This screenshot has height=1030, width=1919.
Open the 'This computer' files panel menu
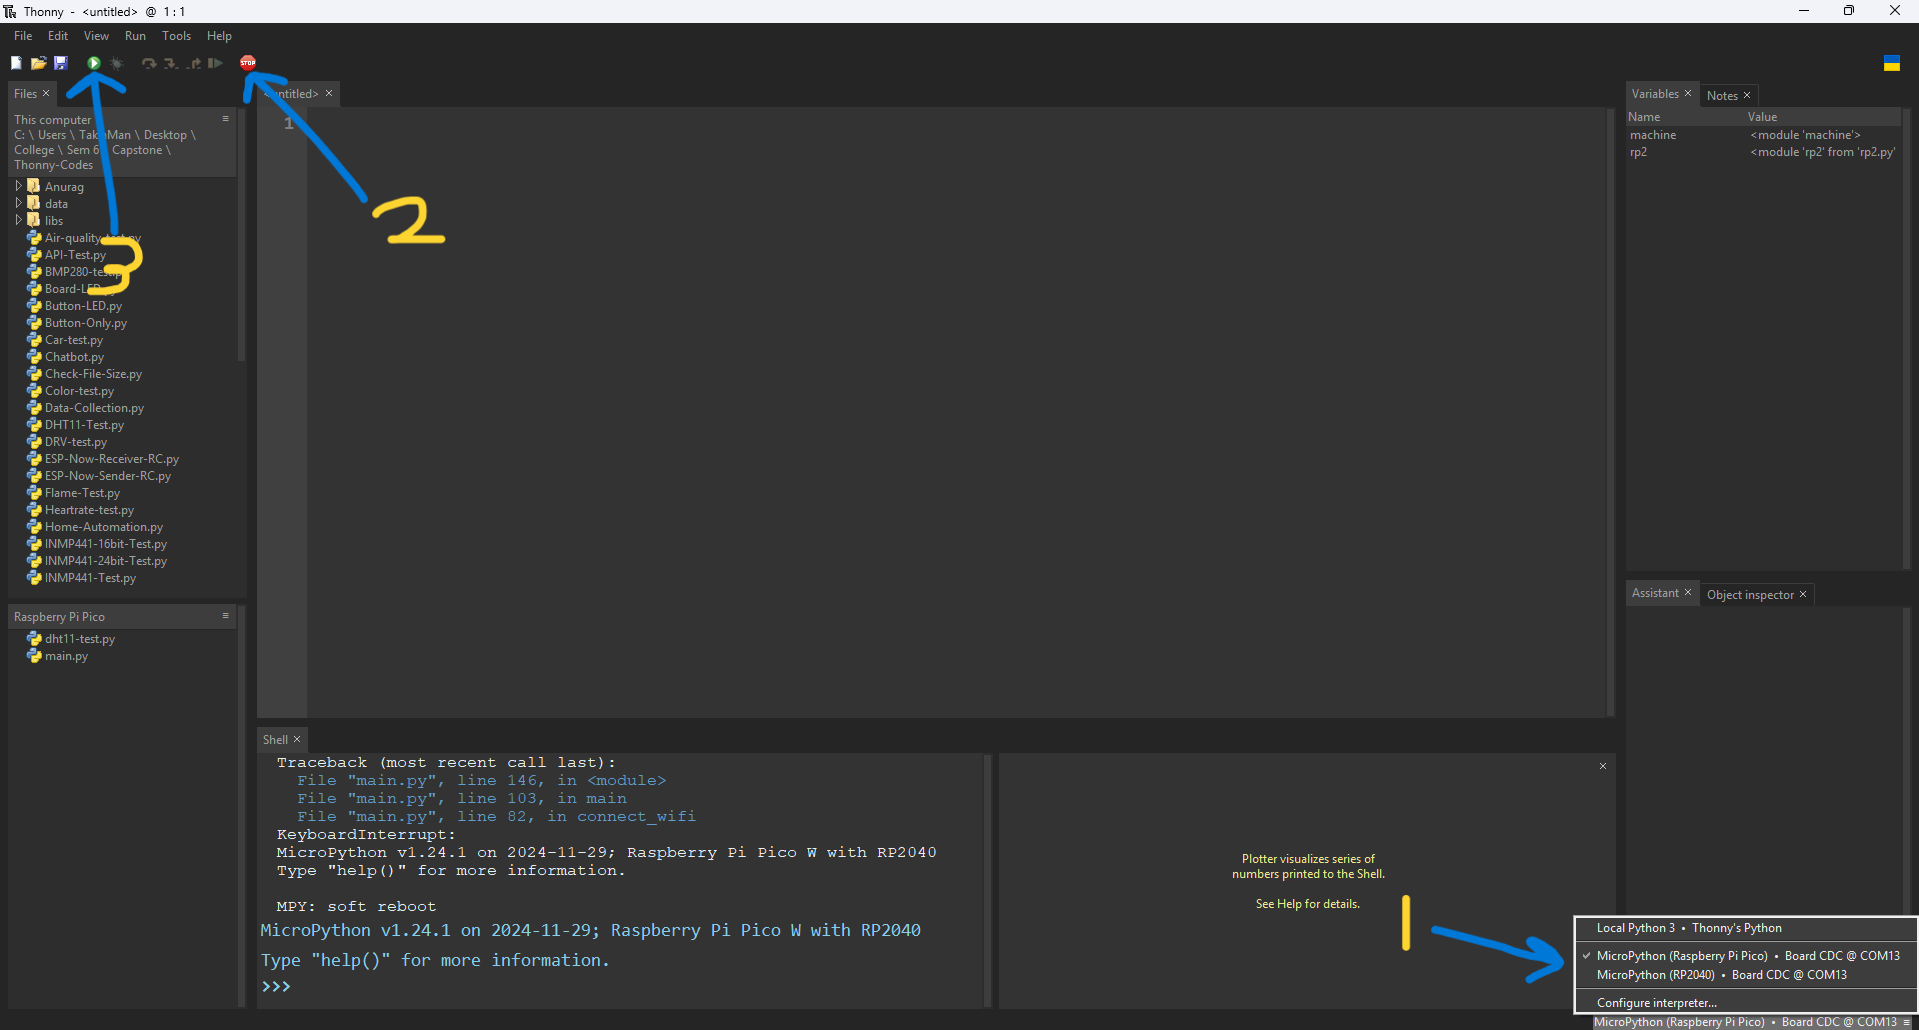coord(226,118)
